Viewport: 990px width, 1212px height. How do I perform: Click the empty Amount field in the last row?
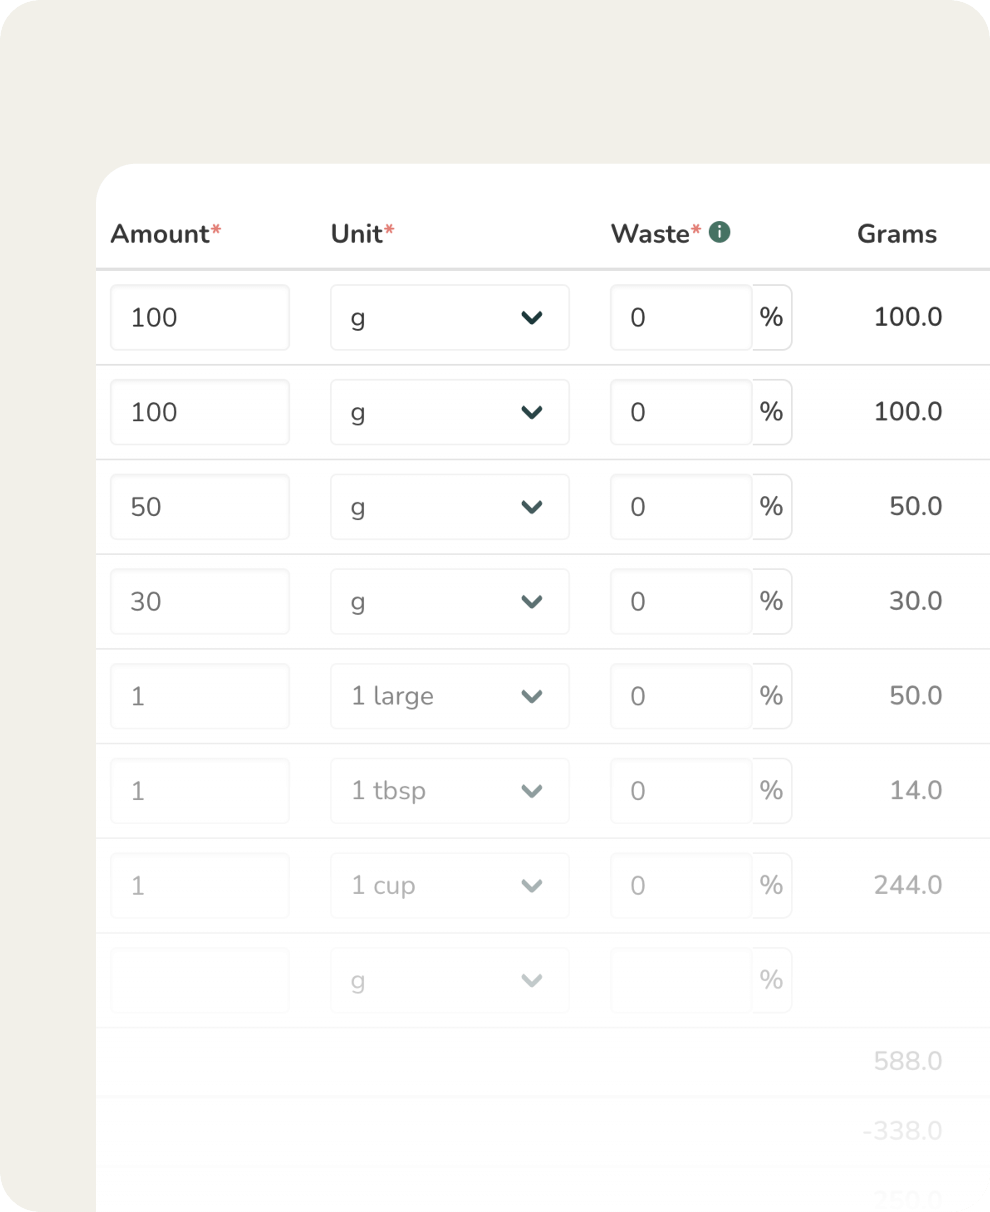[200, 981]
